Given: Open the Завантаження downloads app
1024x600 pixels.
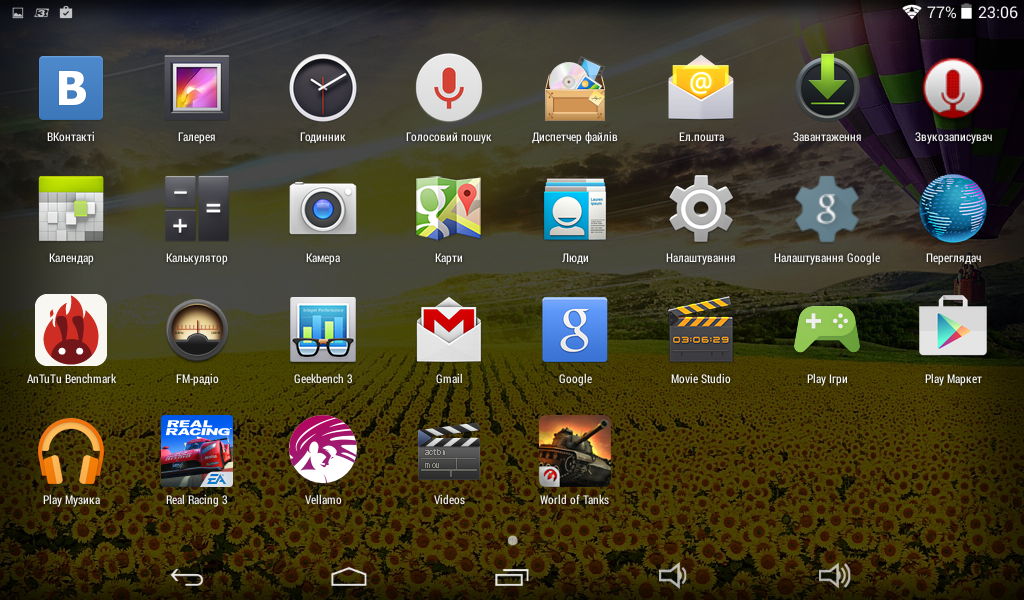Looking at the screenshot, I should (x=827, y=88).
